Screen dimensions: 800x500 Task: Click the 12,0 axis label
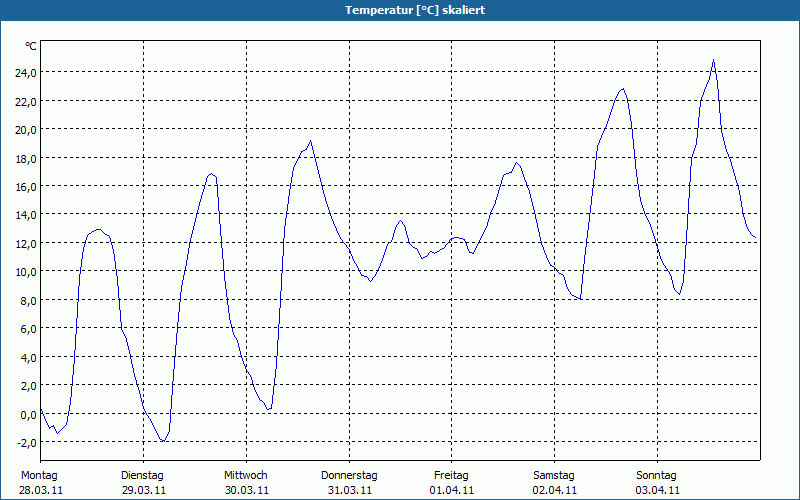click(26, 243)
